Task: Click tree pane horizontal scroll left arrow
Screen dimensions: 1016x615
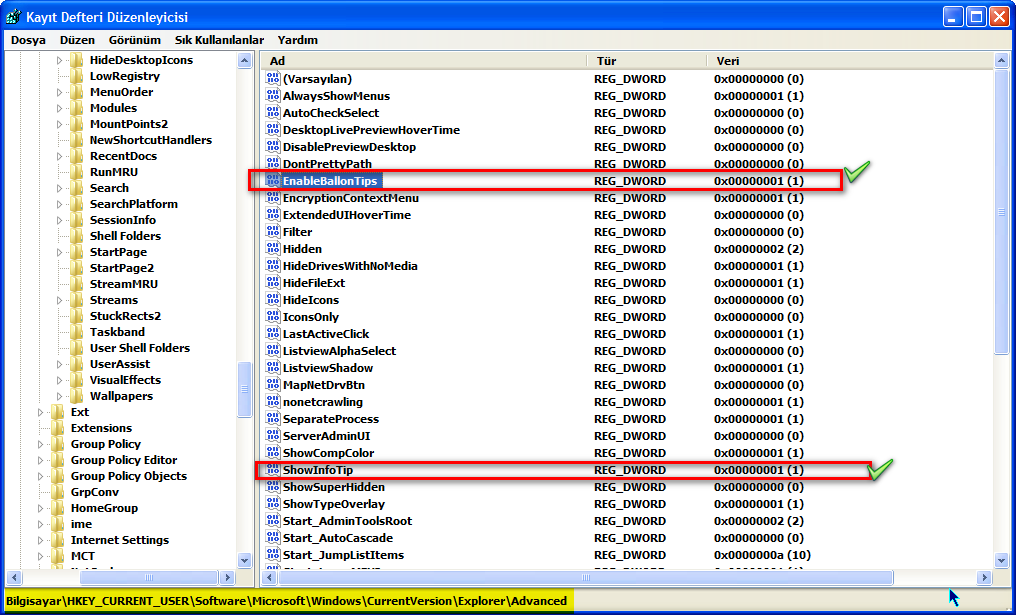Action: pos(13,577)
